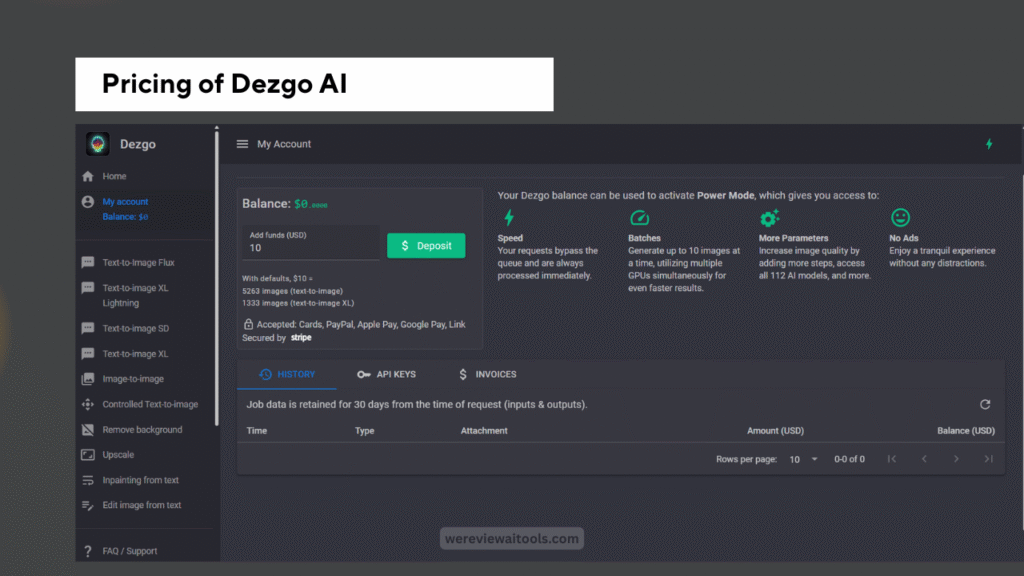Click the Text-to-image SD sidebar icon
Screen dimensions: 1024x576
[x=88, y=328]
